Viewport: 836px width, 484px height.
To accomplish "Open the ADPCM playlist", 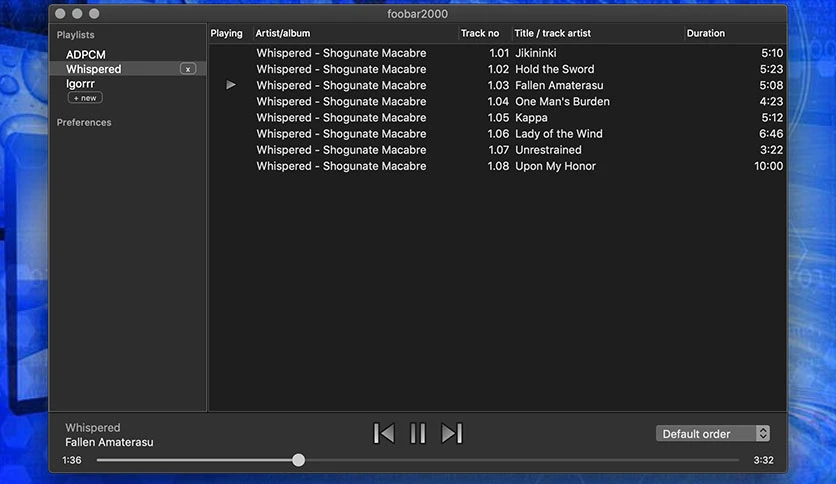I will [x=86, y=54].
